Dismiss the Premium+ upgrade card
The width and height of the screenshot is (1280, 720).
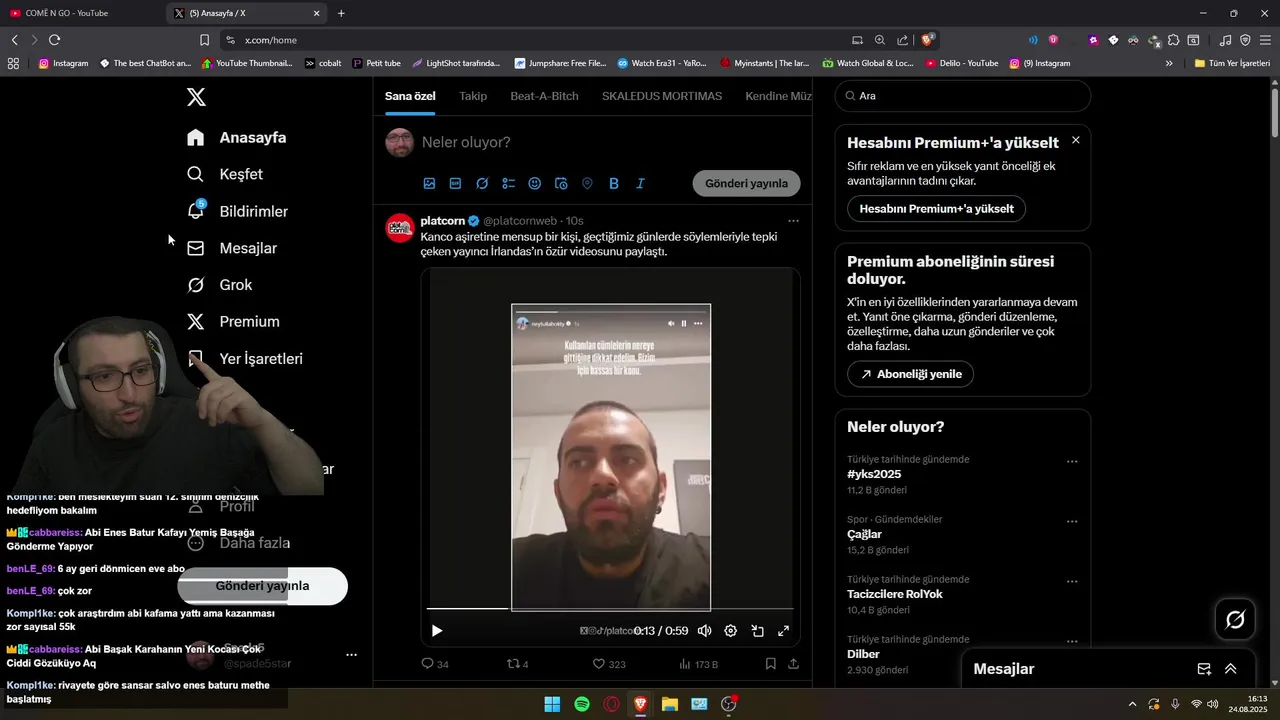1076,140
